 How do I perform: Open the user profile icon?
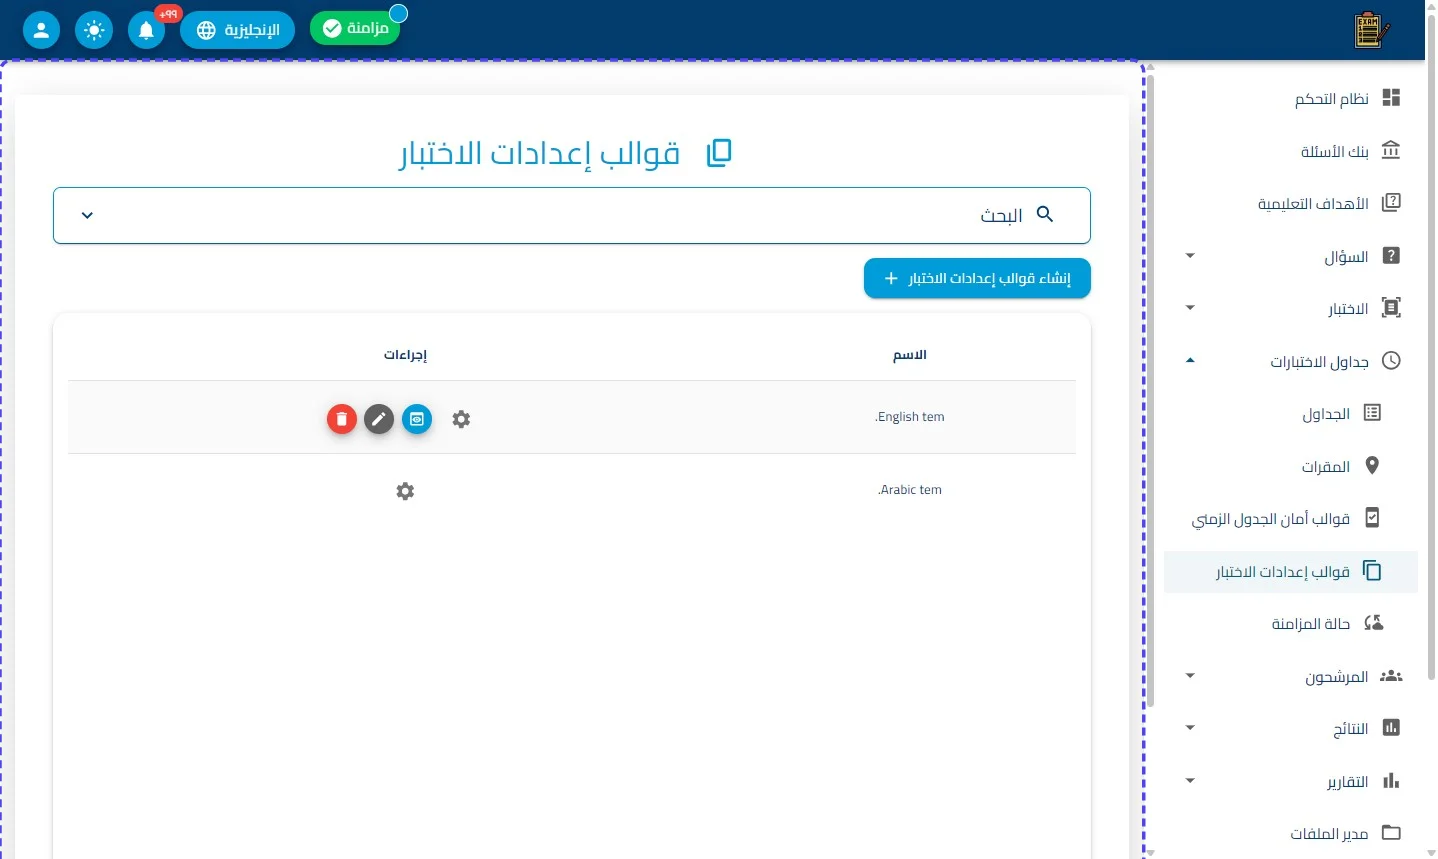[41, 30]
